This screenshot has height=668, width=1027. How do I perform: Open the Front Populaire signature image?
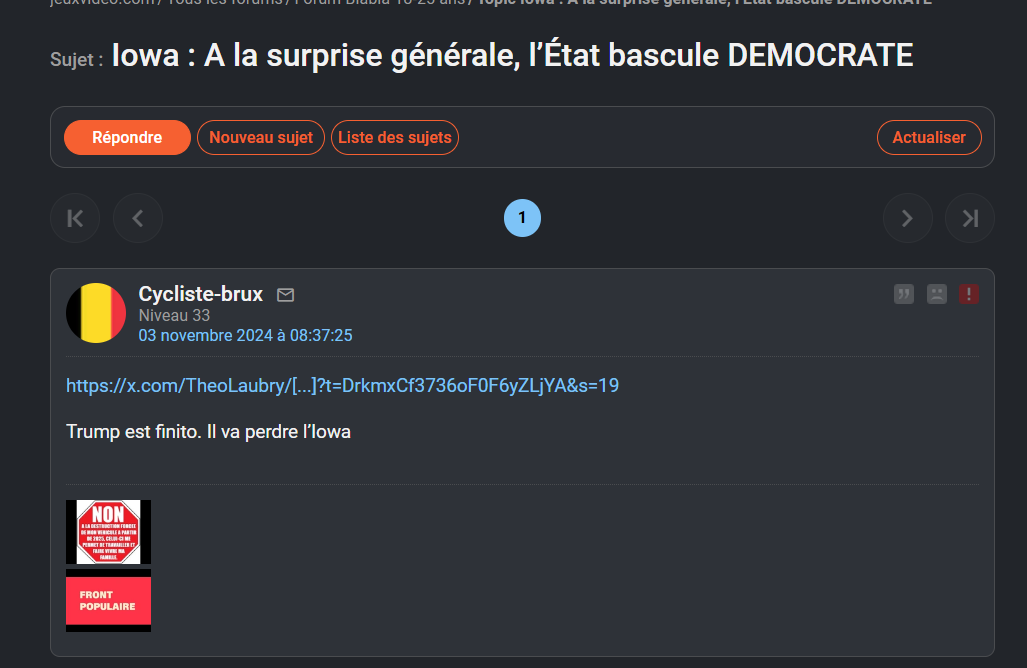pyautogui.click(x=109, y=601)
